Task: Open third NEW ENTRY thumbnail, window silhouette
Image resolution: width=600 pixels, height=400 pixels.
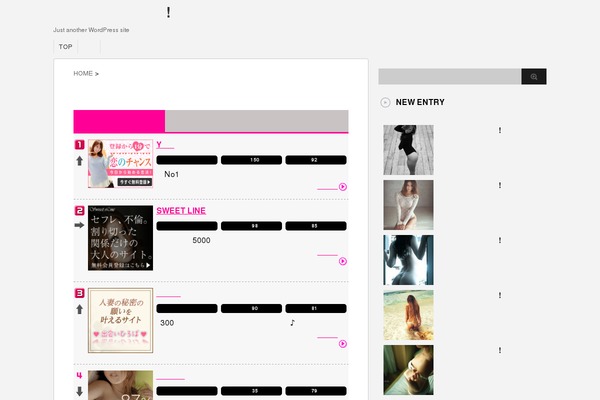Action: pos(408,260)
